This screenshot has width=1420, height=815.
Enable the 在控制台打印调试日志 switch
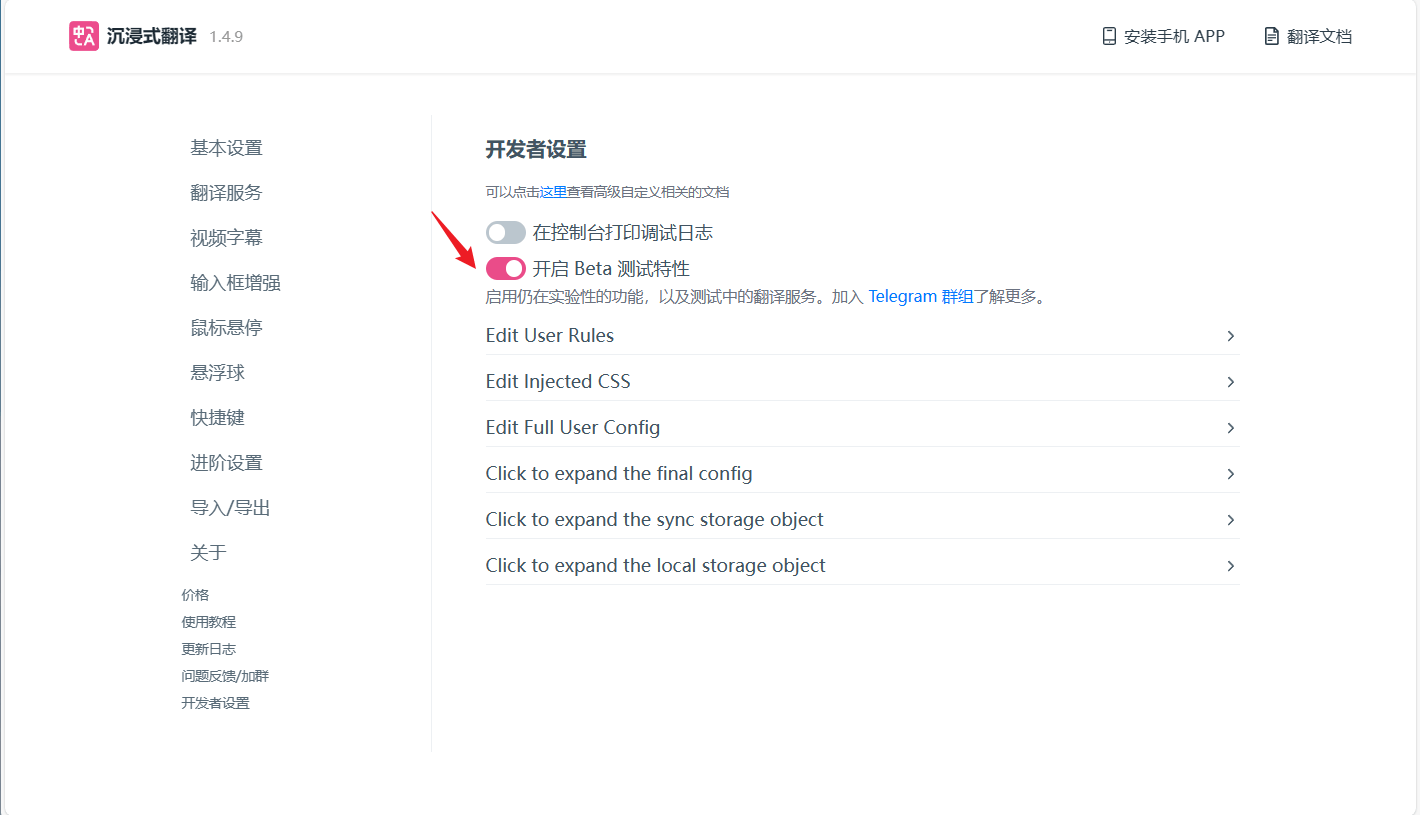[x=505, y=232]
